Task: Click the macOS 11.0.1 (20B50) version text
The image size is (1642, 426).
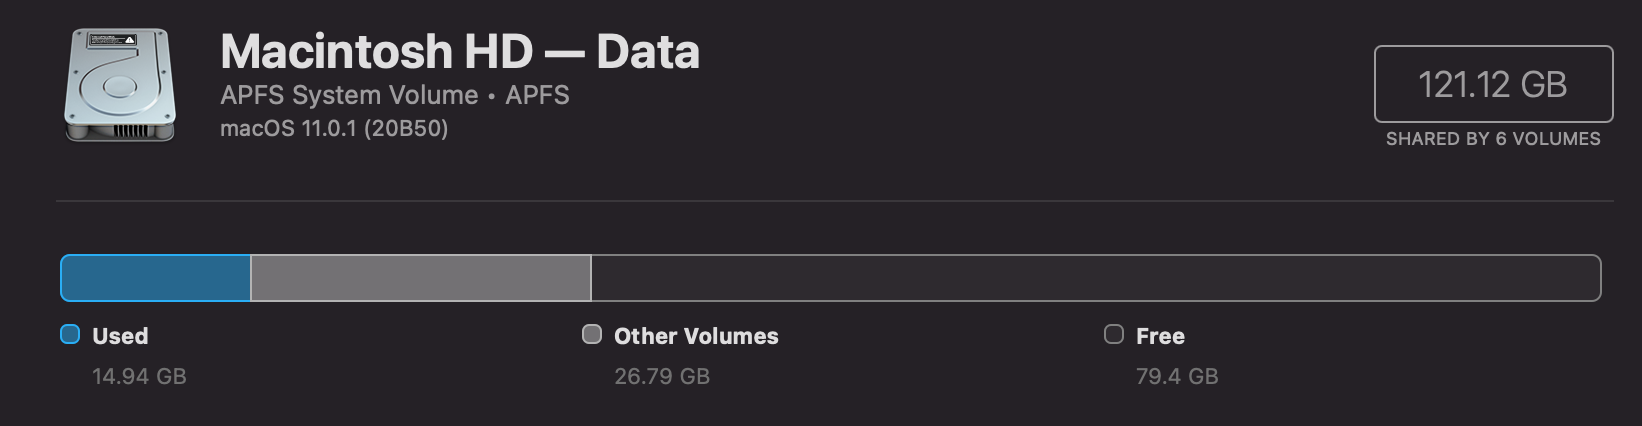Action: (334, 129)
